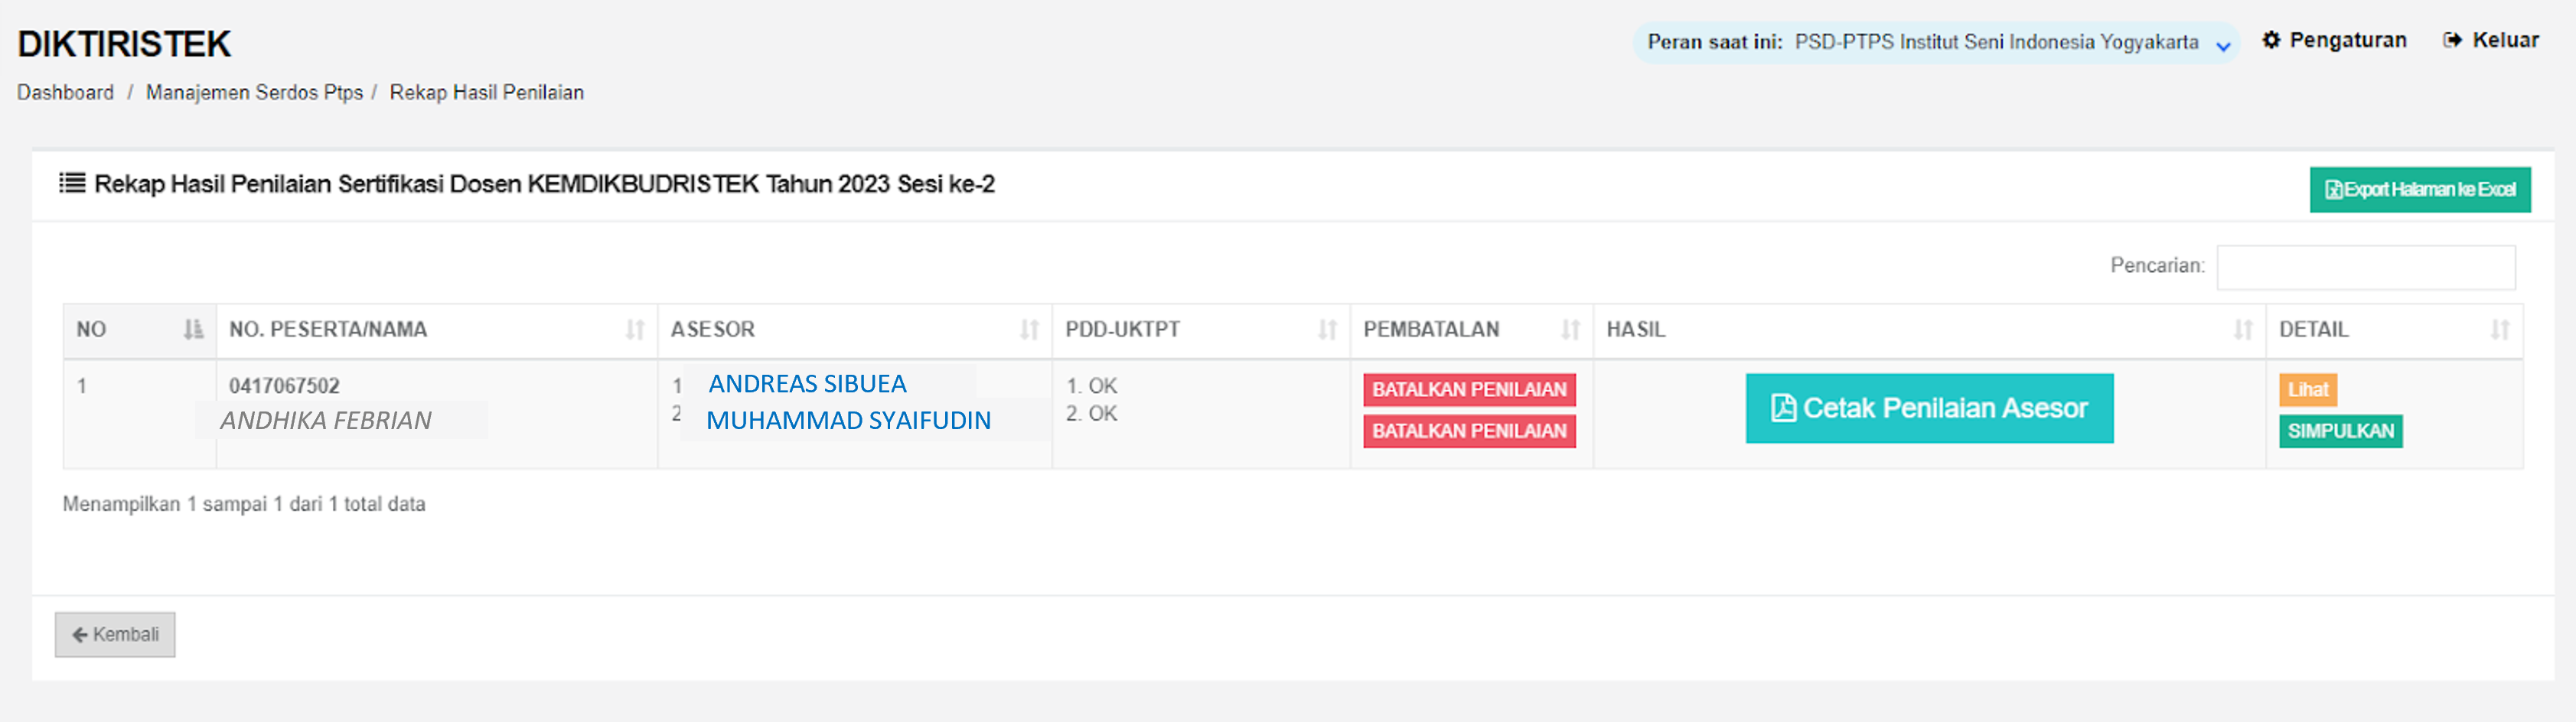Click ASESOR column header

855,330
